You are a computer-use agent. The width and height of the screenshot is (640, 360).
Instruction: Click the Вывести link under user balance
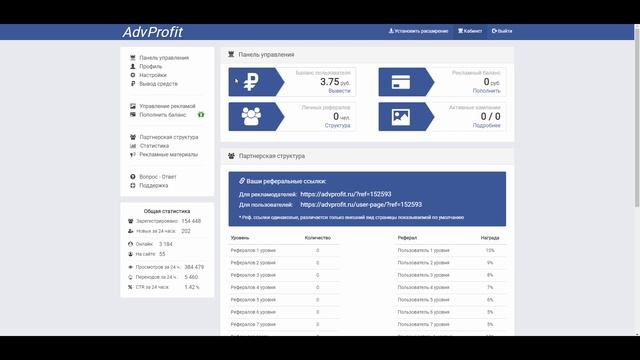pyautogui.click(x=339, y=91)
